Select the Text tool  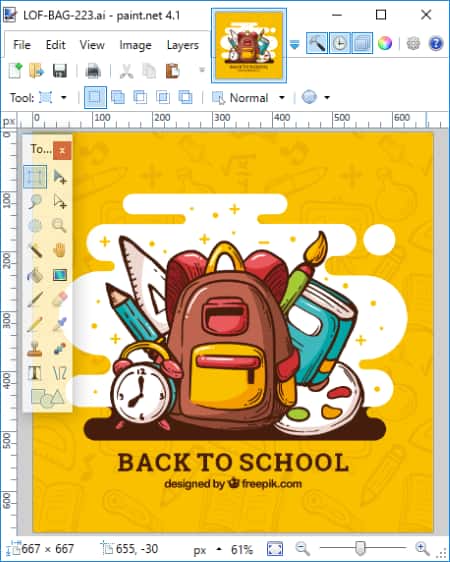click(x=35, y=373)
